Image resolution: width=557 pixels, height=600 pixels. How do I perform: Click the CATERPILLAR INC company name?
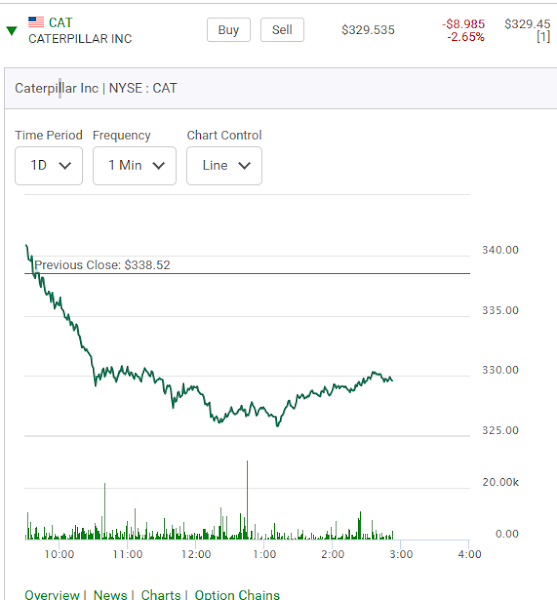[80, 39]
